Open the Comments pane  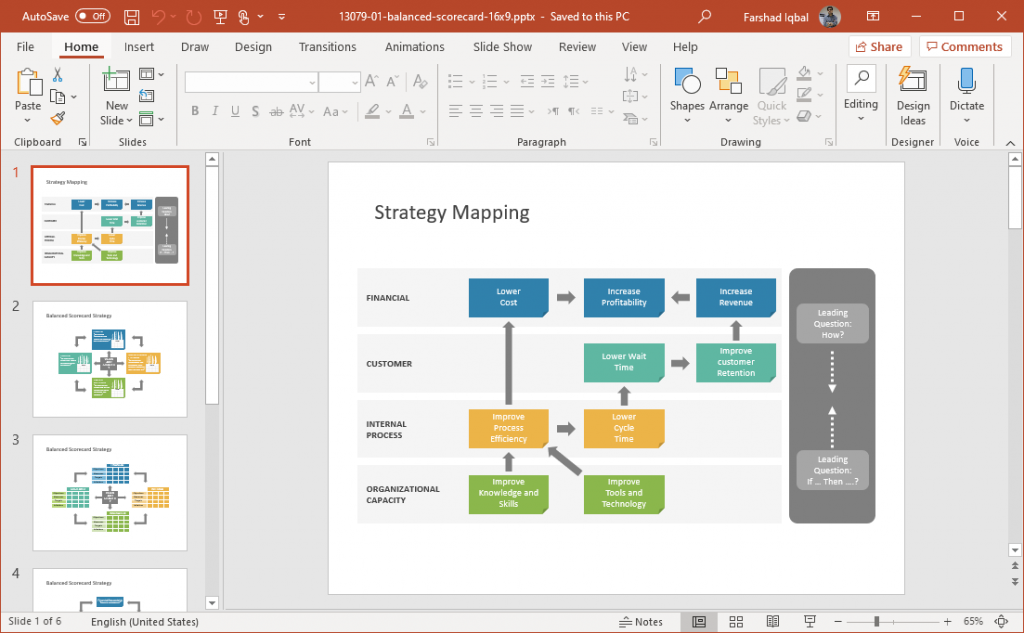tap(964, 46)
